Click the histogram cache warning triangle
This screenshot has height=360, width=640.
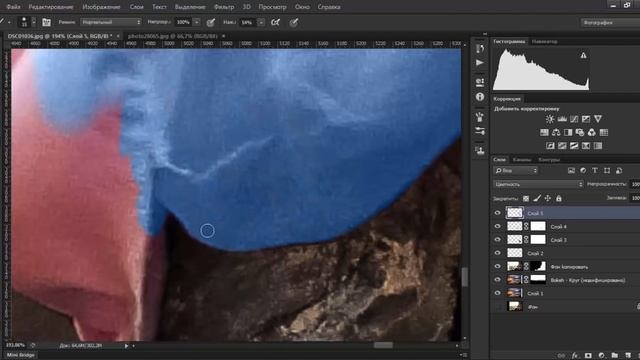pos(583,55)
